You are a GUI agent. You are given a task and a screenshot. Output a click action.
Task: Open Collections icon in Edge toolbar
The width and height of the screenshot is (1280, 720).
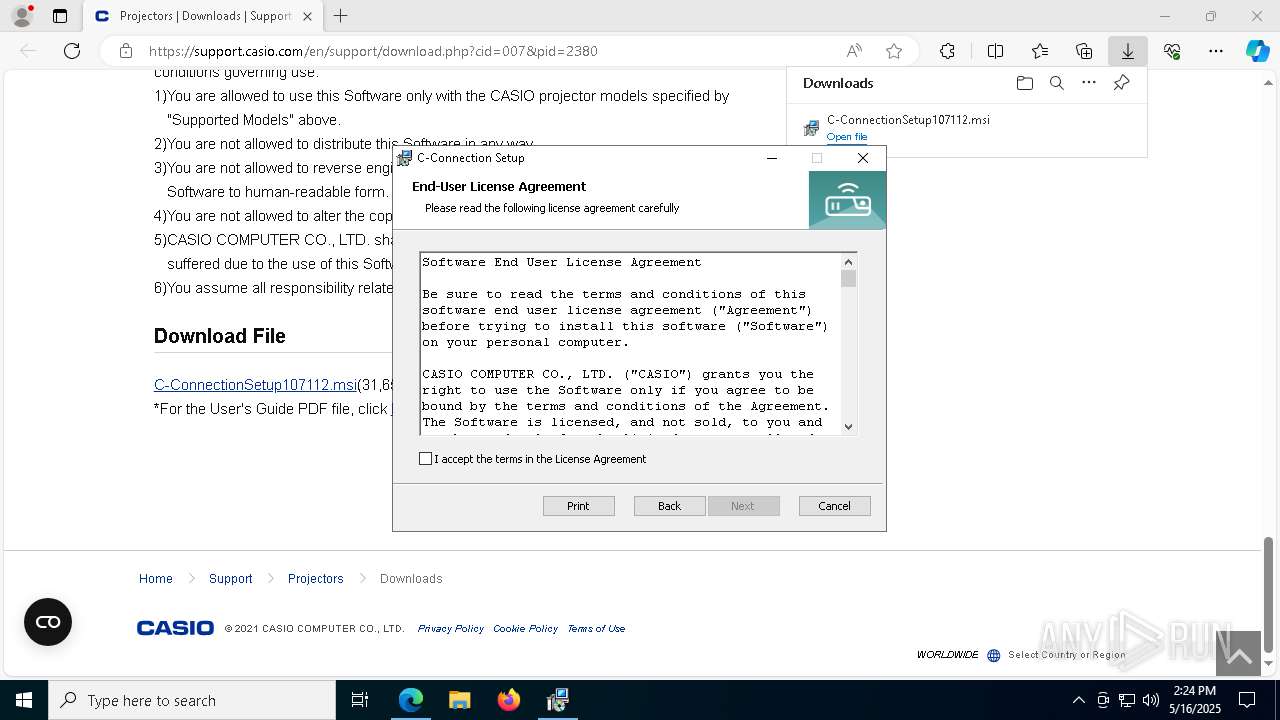coord(1084,51)
